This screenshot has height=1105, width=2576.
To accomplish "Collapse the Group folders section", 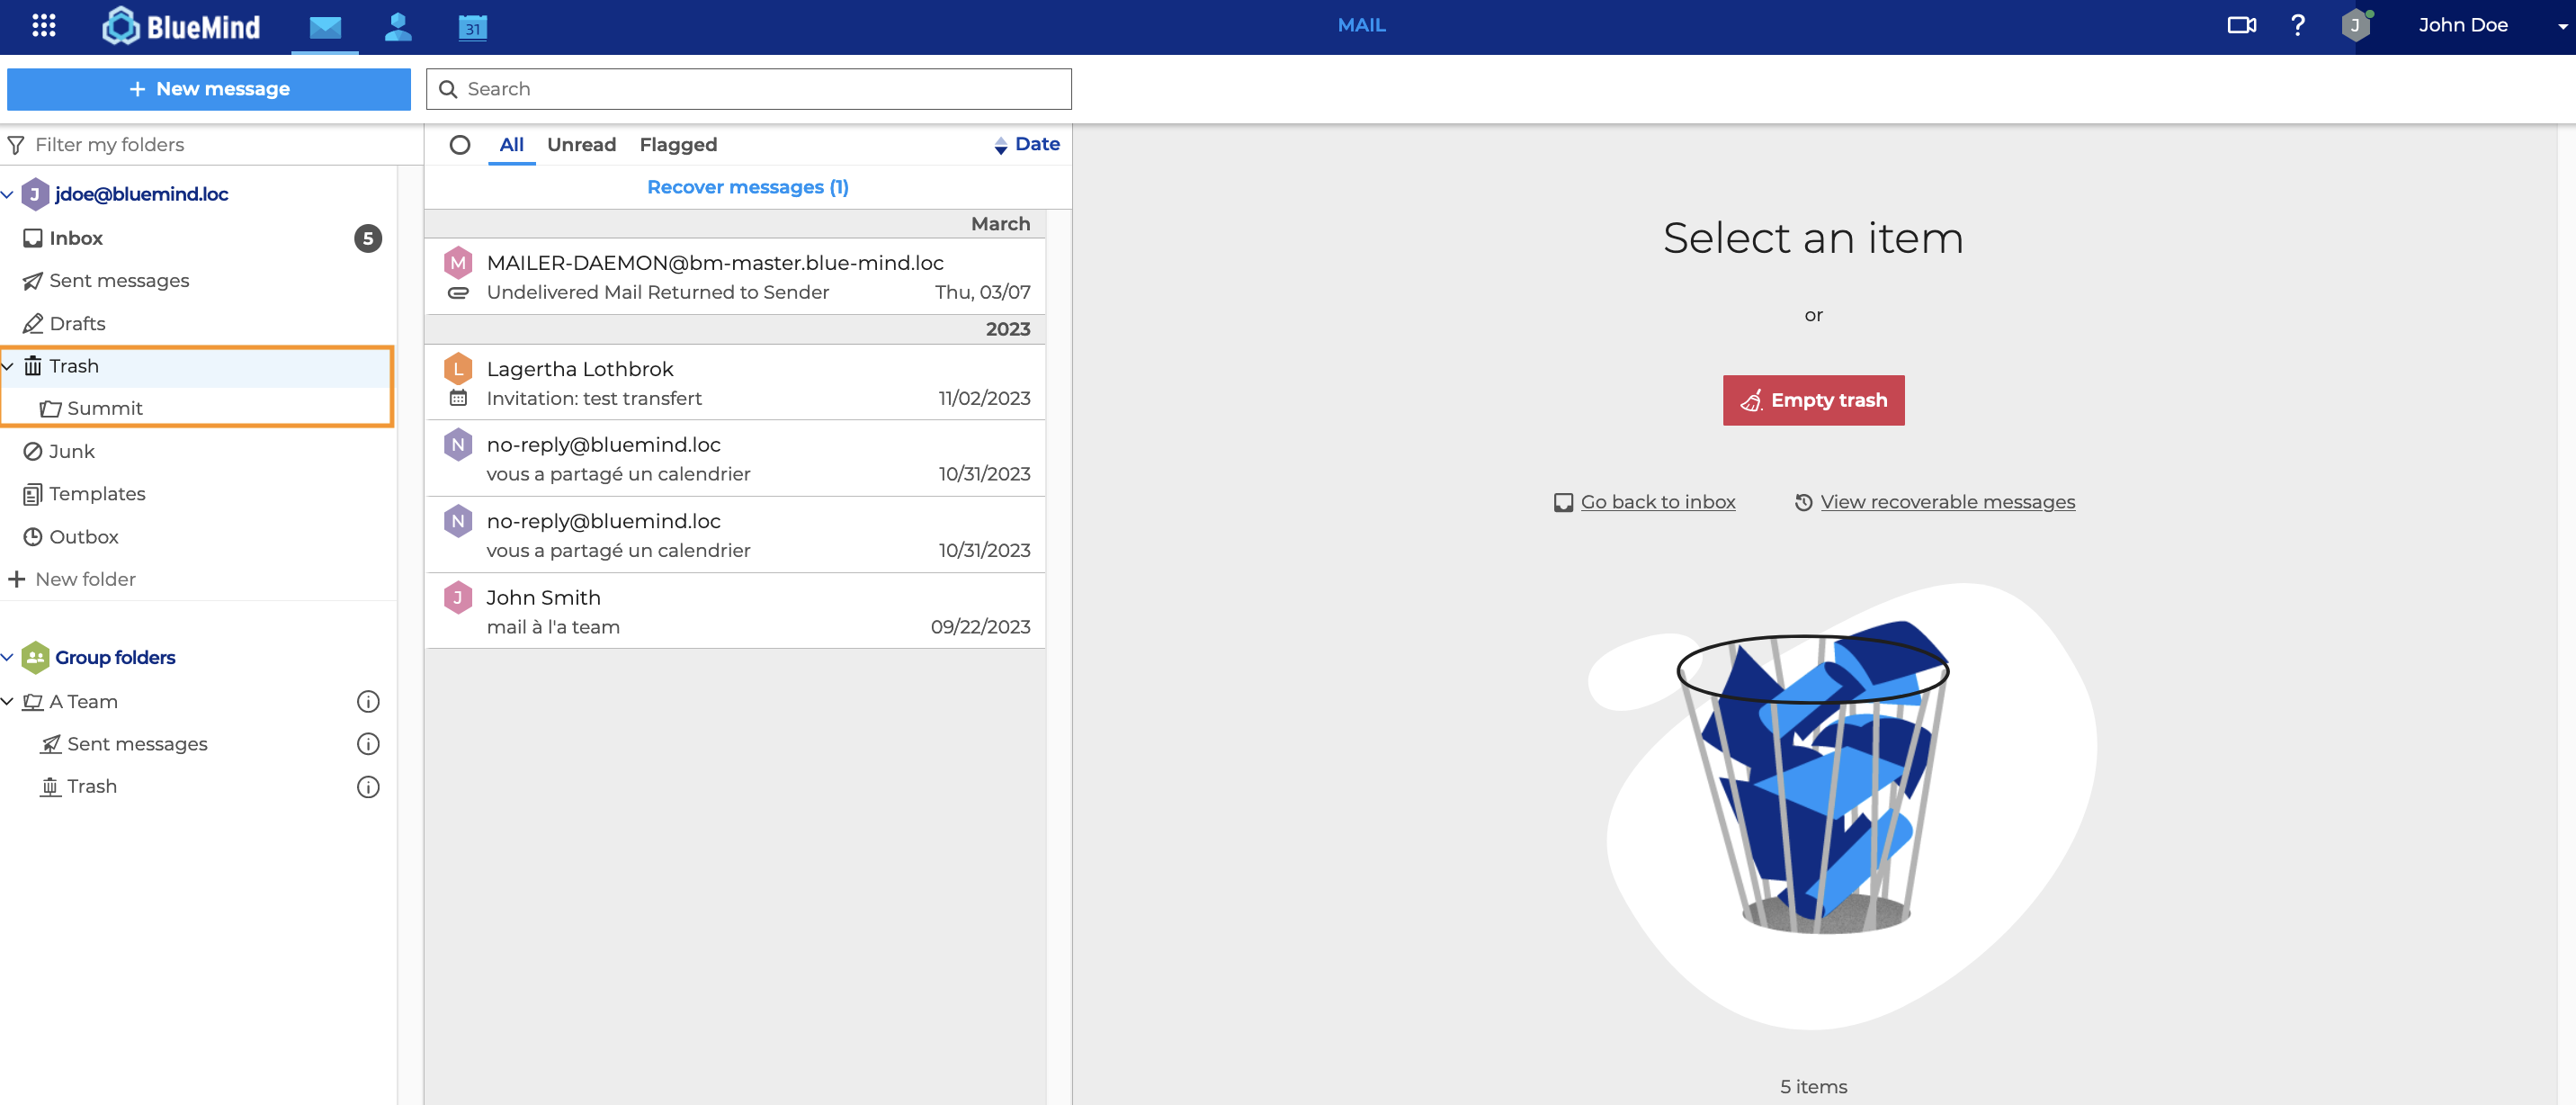I will click(7, 657).
